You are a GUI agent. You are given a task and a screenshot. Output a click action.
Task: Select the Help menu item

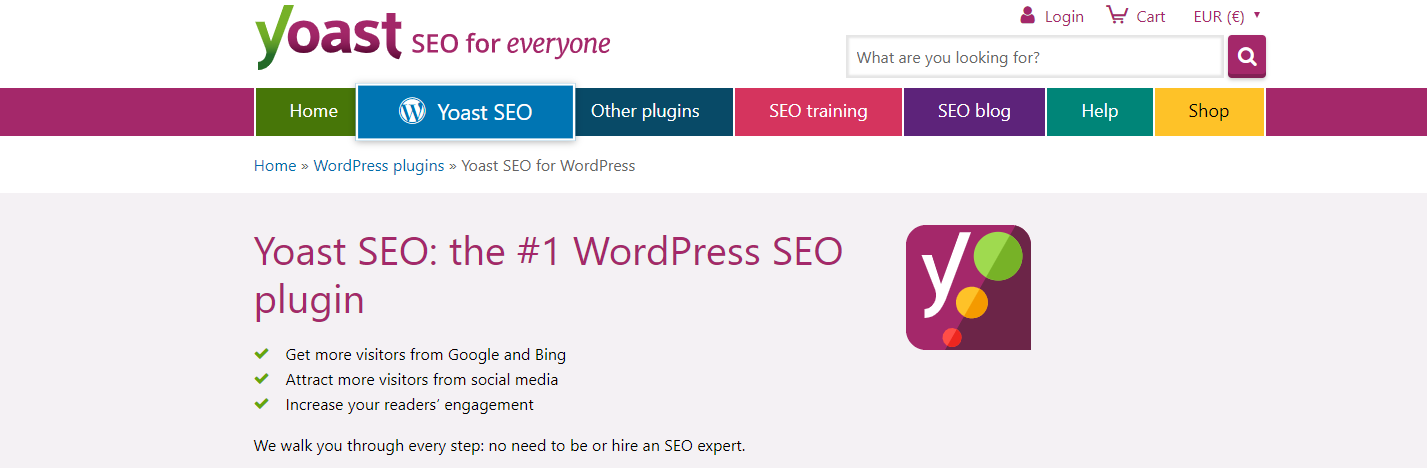pyautogui.click(x=1099, y=111)
